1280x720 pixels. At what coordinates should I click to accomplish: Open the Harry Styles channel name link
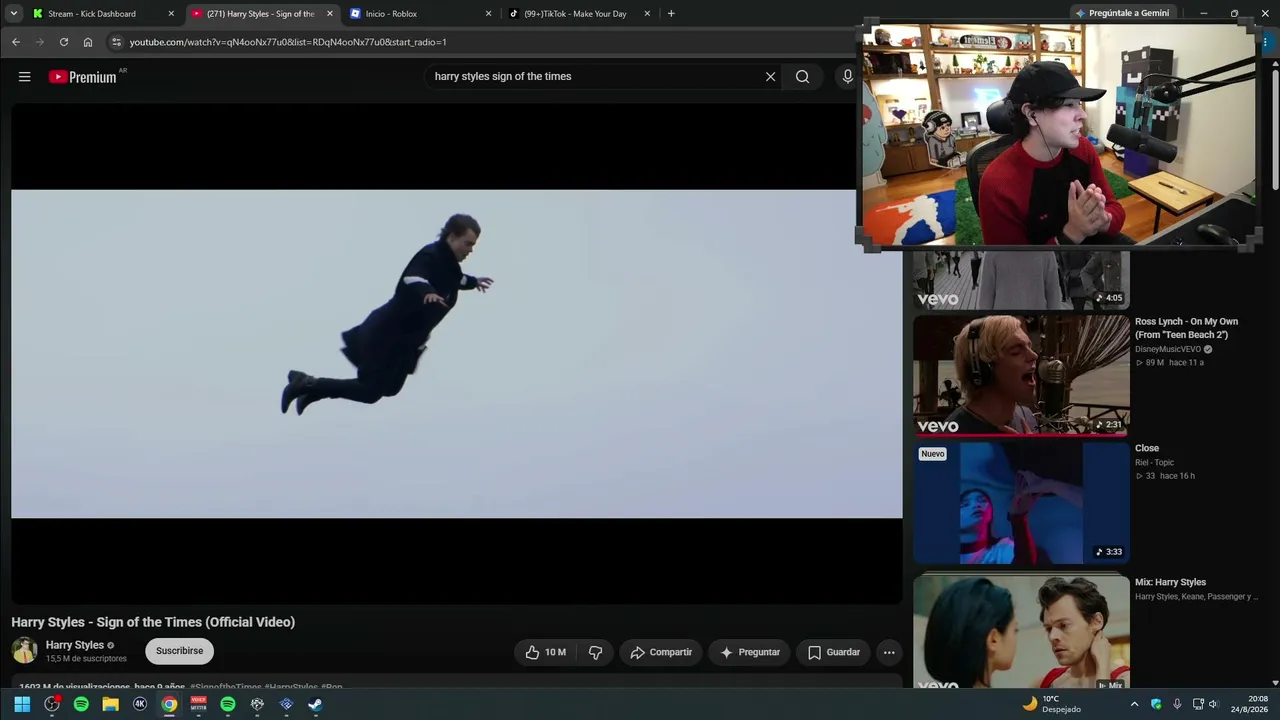point(75,645)
